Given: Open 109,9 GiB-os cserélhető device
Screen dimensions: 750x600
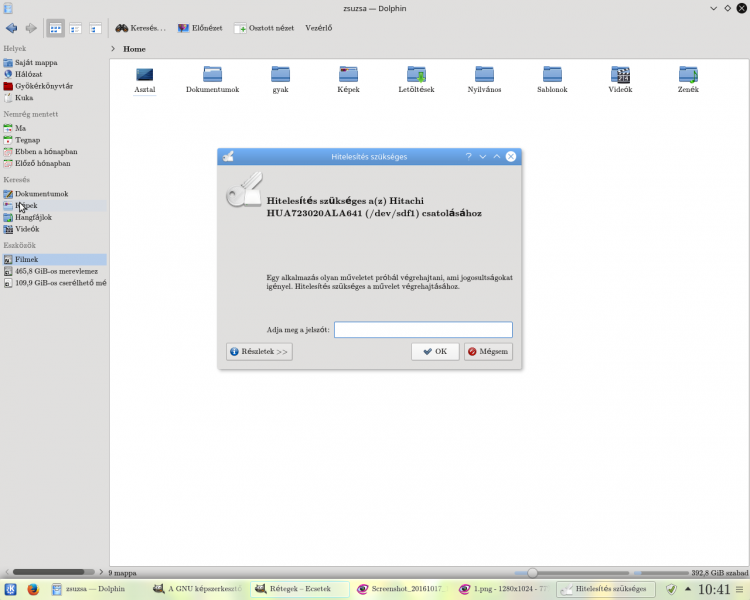Looking at the screenshot, I should click(54, 283).
